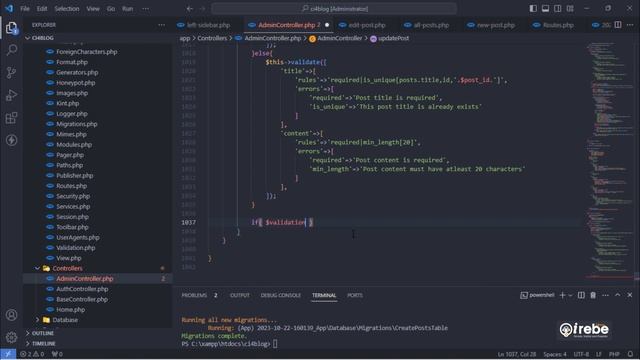The image size is (640, 360).
Task: Open the Source Control view
Action: point(11,73)
